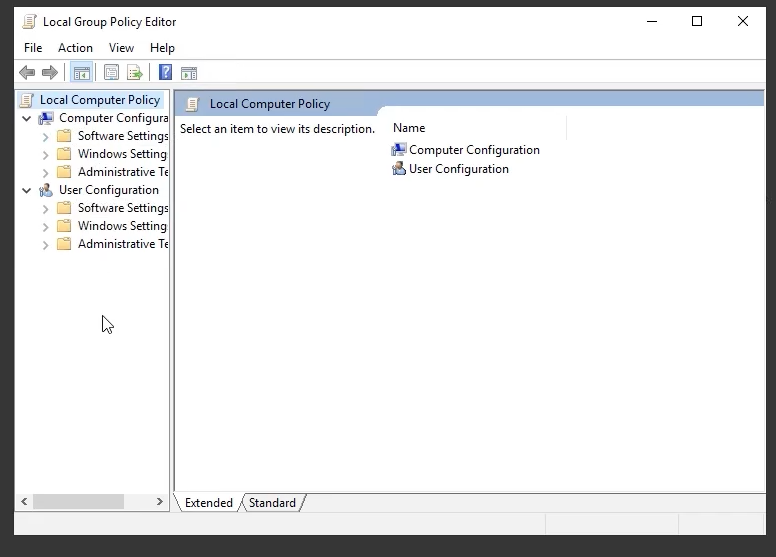Open the File menu
This screenshot has height=557, width=776.
33,47
